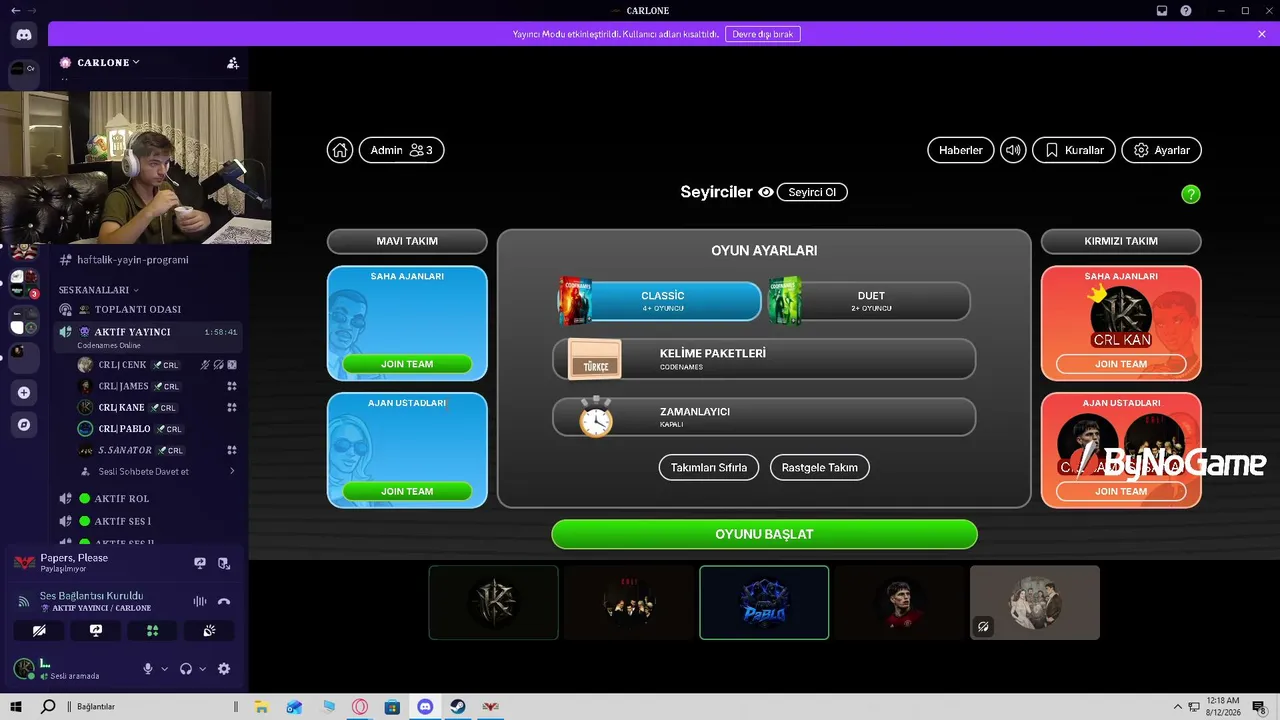Toggle the game sound speaker icon
Image resolution: width=1280 pixels, height=720 pixels.
click(x=1013, y=150)
